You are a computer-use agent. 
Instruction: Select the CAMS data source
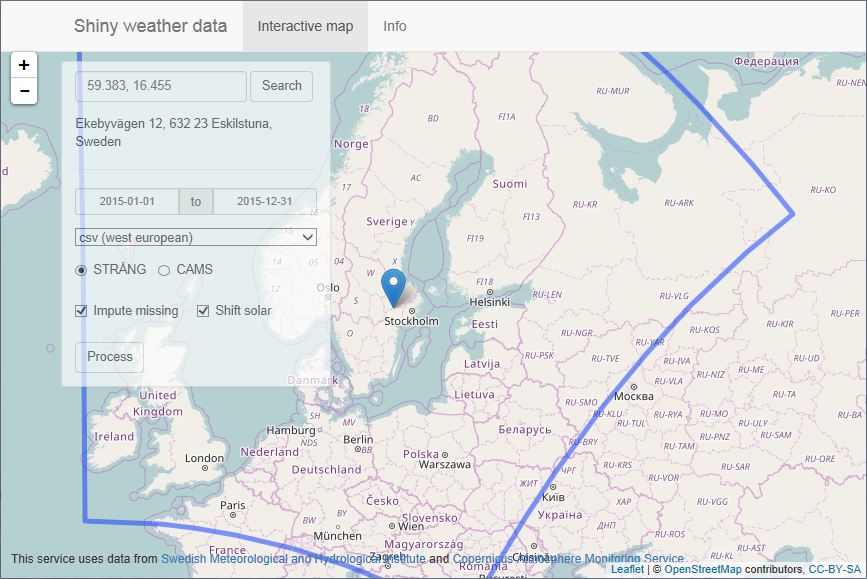point(164,270)
